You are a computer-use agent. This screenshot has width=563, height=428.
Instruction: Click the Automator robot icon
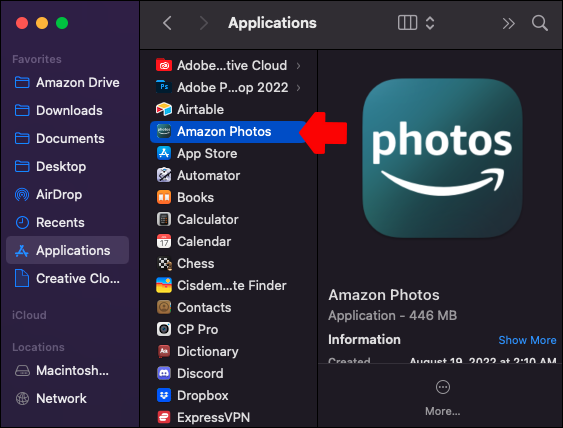[x=164, y=175]
